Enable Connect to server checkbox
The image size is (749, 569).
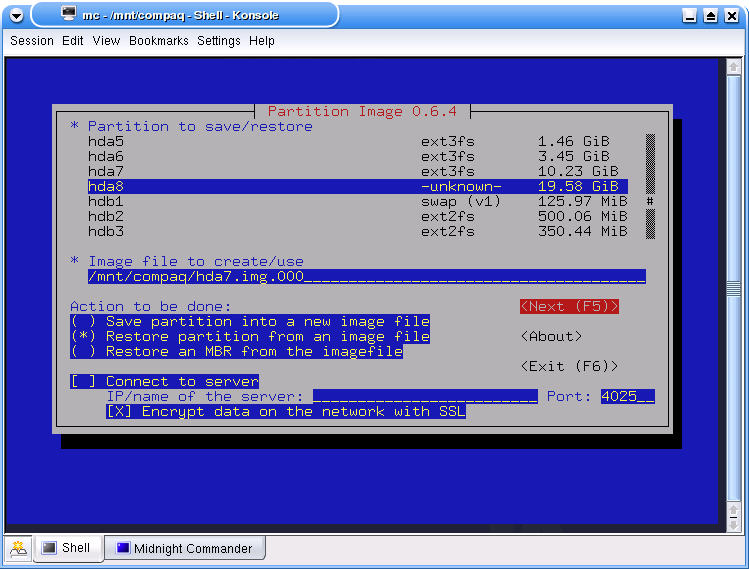pos(164,381)
